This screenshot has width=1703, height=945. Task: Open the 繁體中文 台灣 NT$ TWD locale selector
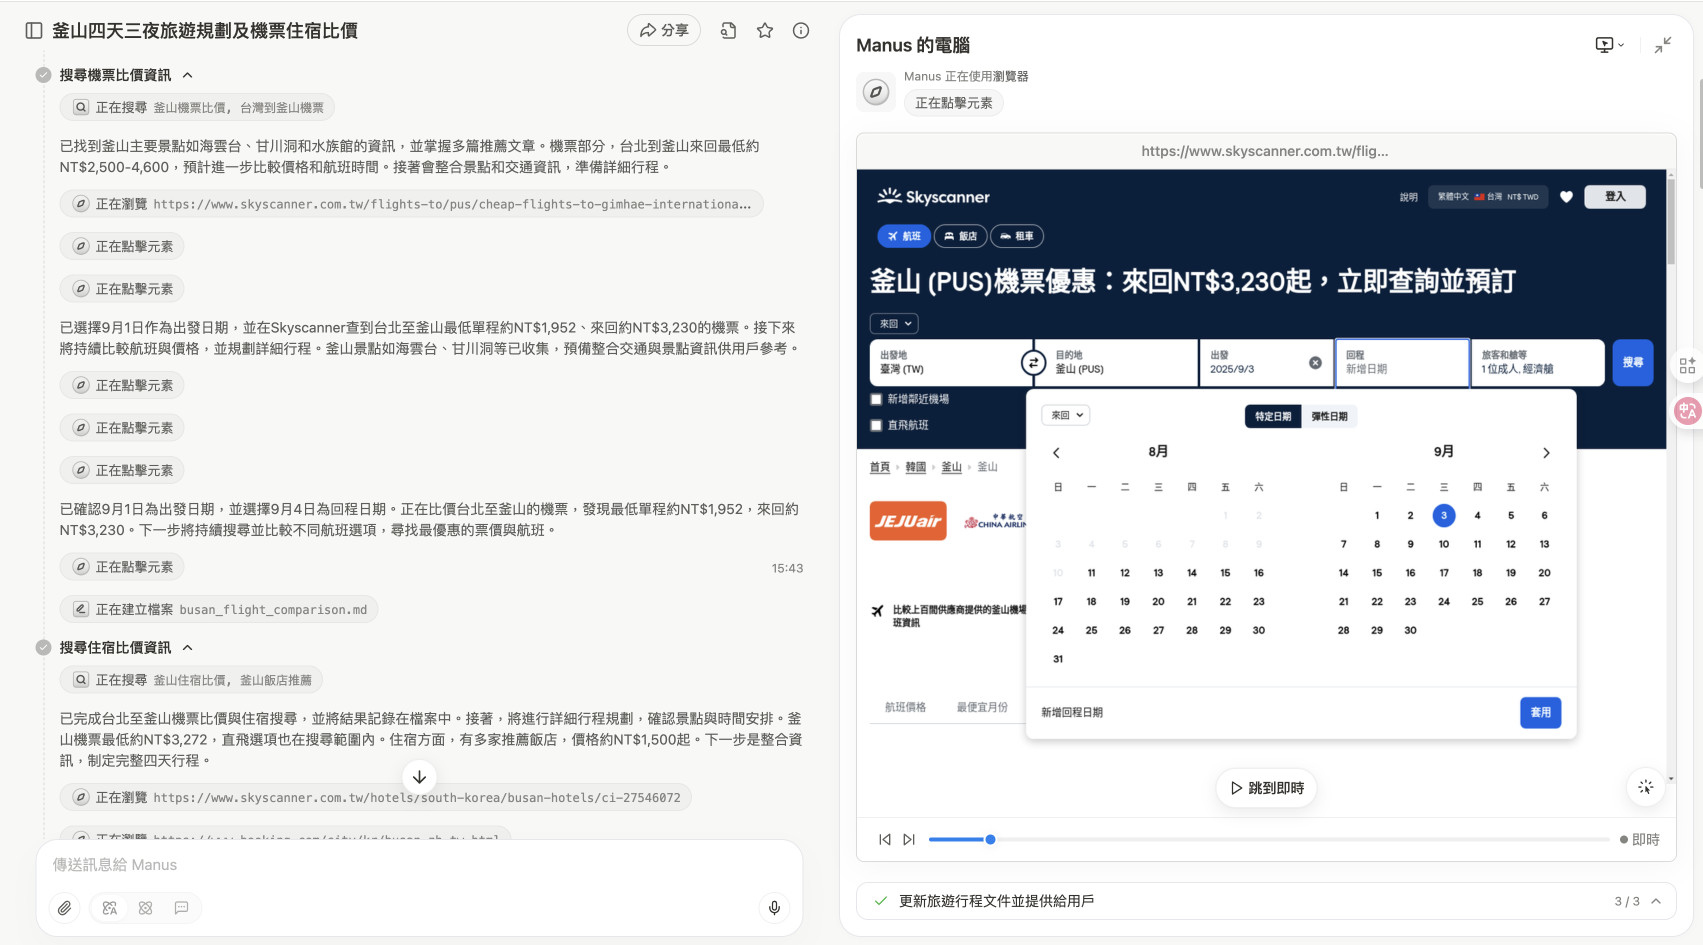click(x=1488, y=197)
